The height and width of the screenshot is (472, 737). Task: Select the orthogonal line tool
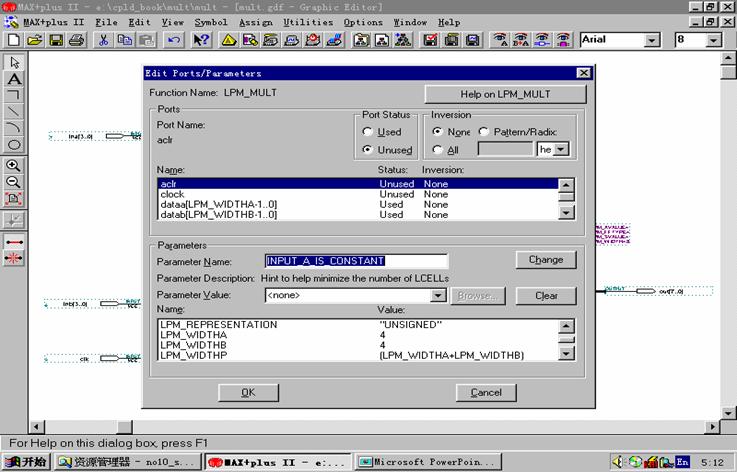[x=14, y=95]
